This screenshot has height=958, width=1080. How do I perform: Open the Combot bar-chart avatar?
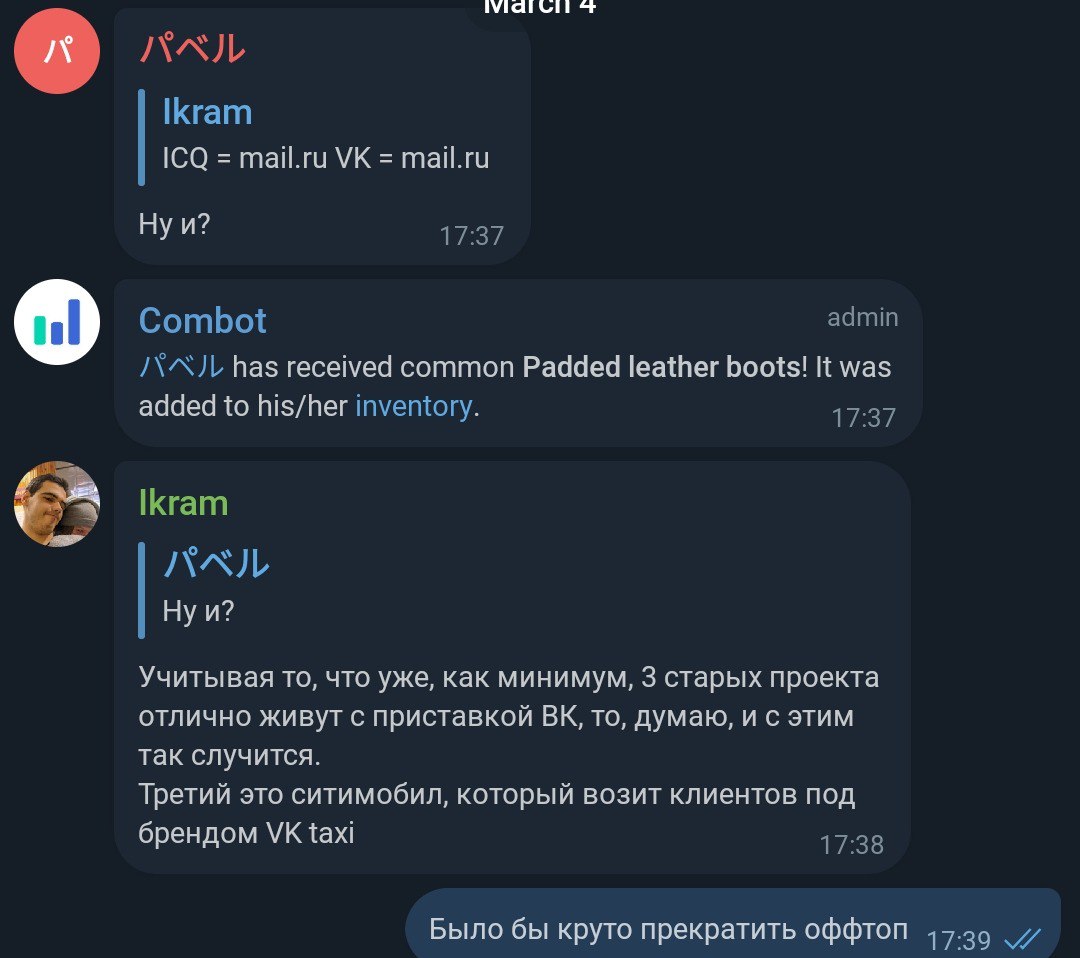[x=56, y=322]
